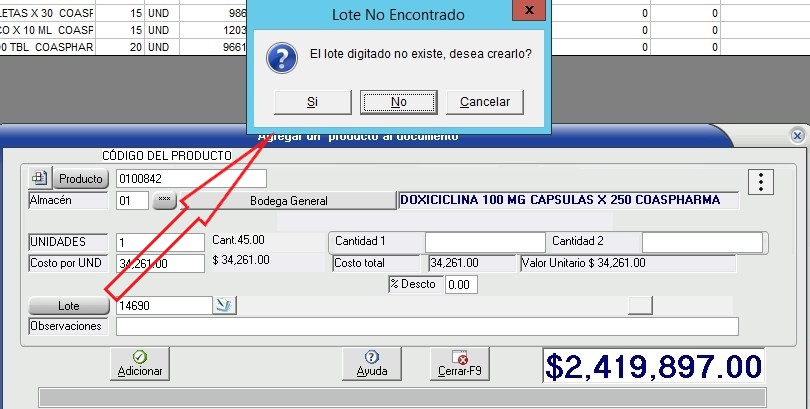
Task: Click Si to create the lot
Action: [x=312, y=102]
